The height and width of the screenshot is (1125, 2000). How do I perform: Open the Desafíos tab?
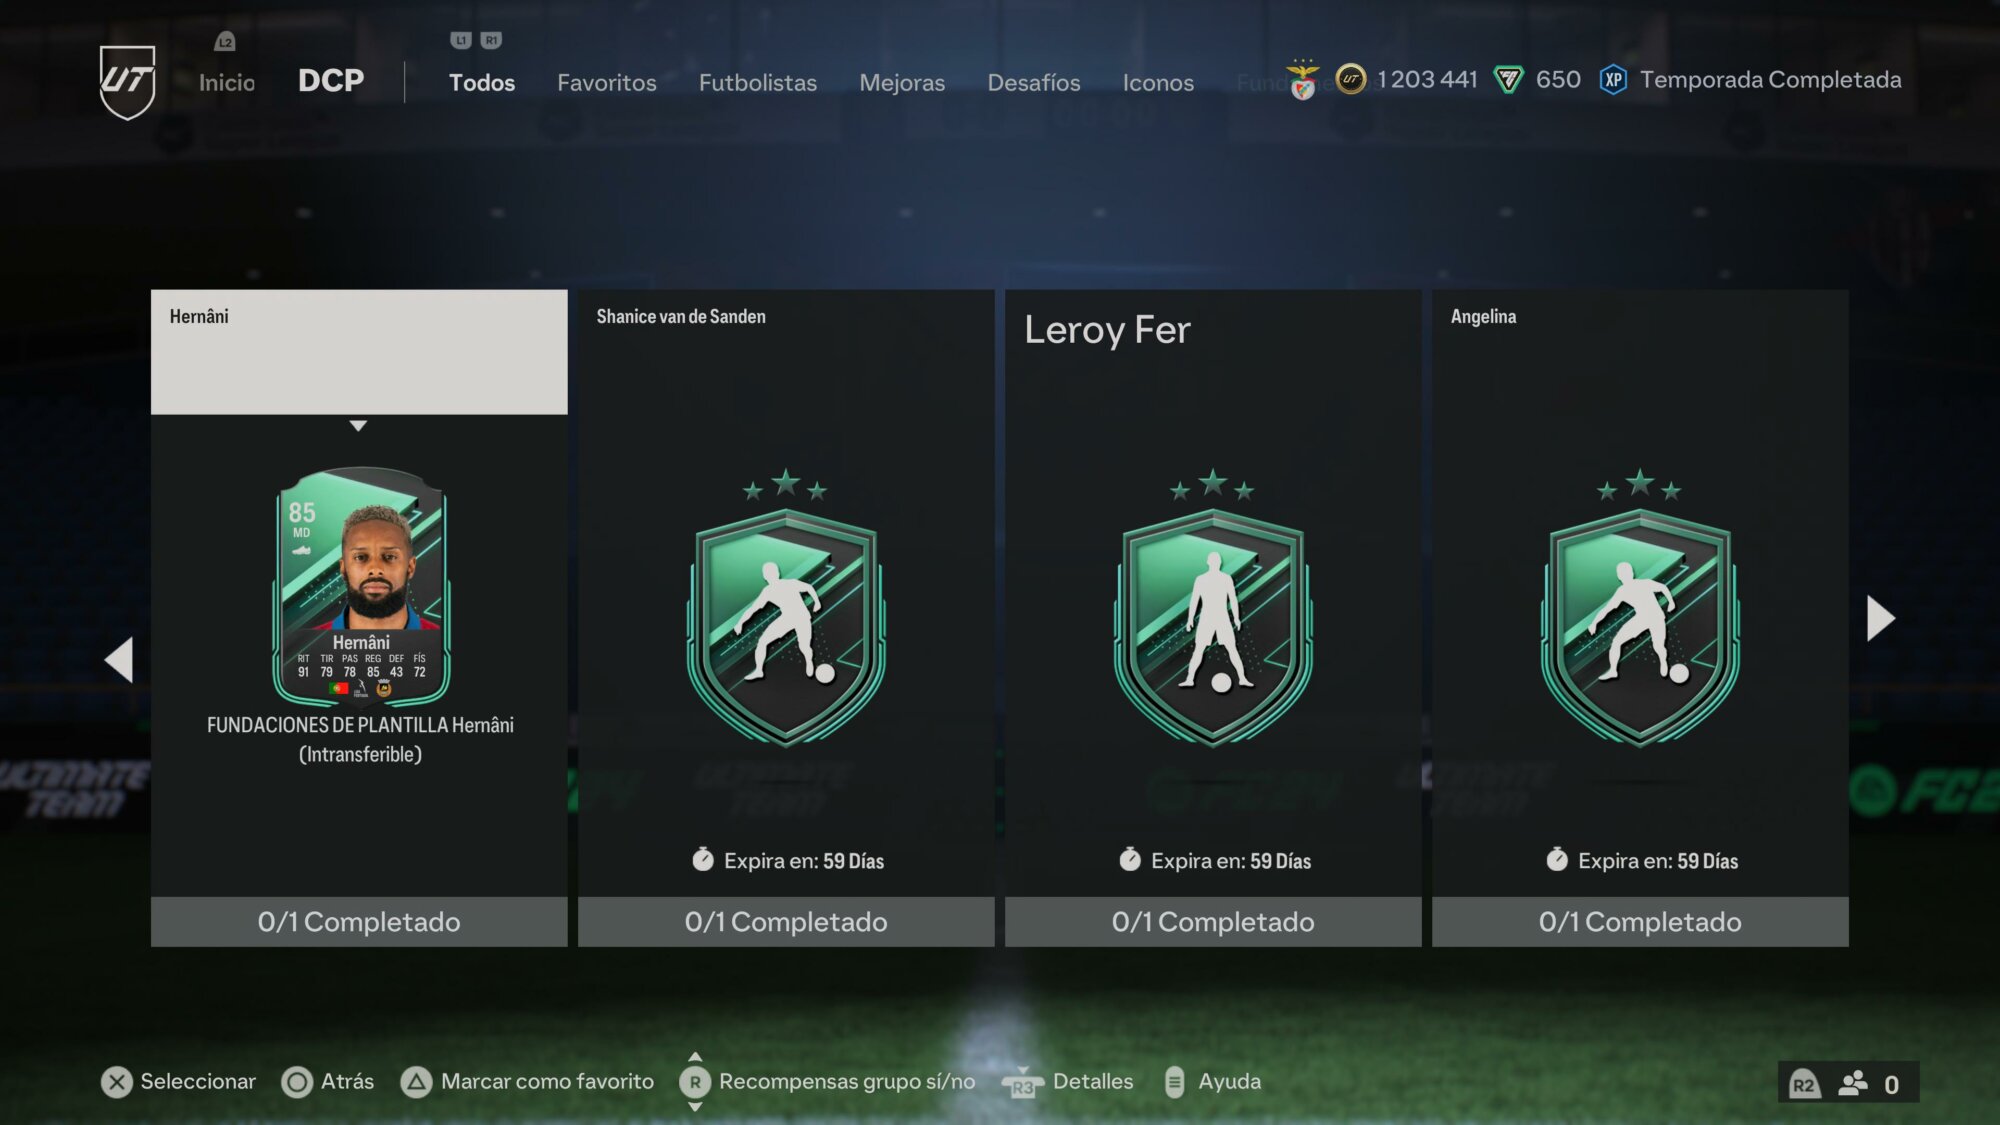pyautogui.click(x=1033, y=83)
